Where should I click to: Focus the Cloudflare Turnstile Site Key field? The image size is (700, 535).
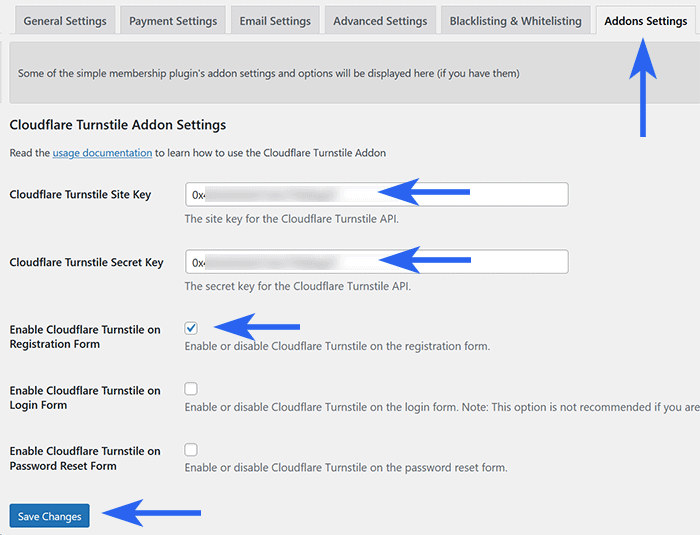tap(376, 195)
